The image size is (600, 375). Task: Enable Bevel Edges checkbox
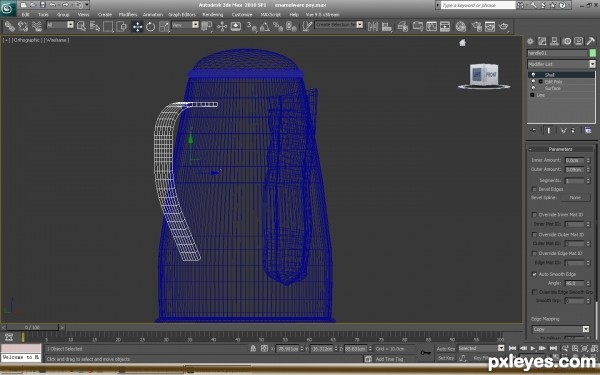coord(534,189)
